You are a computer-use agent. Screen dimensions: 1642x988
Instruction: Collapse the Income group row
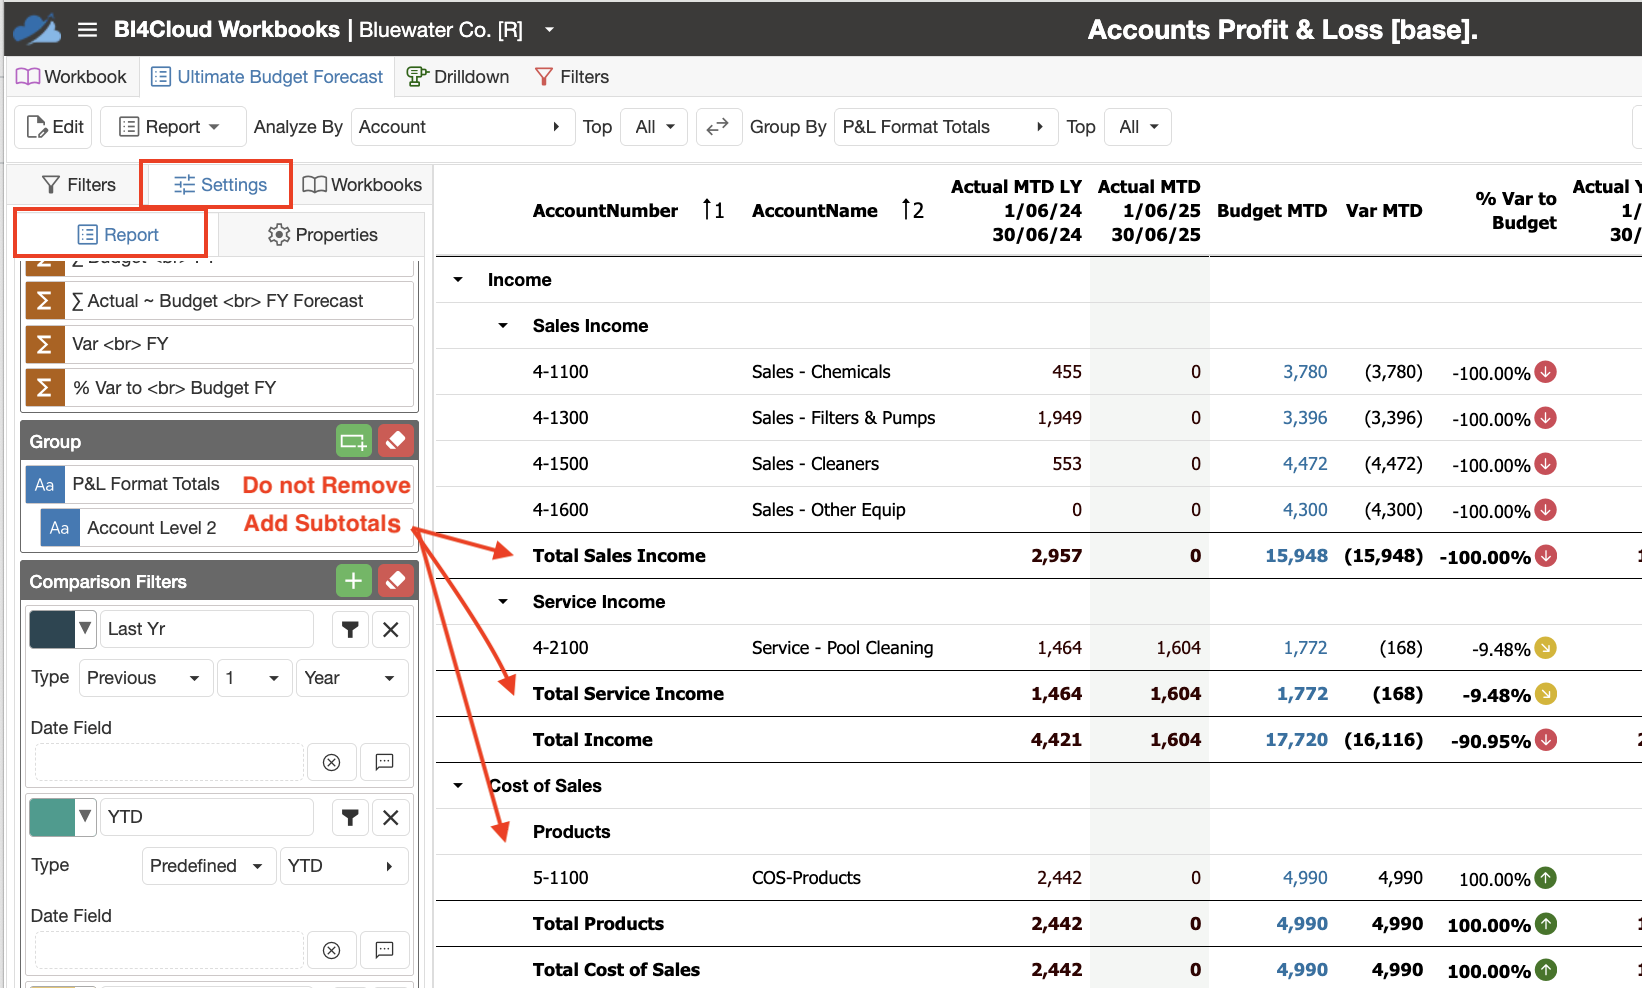tap(458, 280)
